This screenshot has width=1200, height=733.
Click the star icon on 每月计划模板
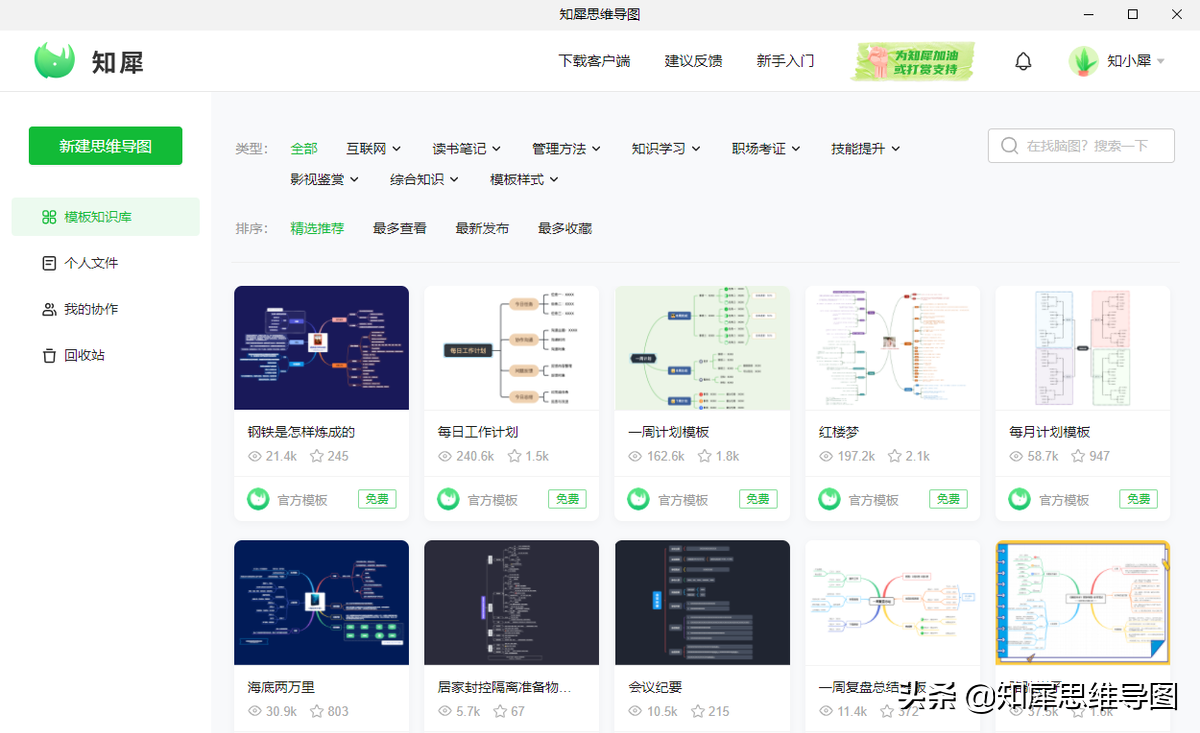tap(1078, 456)
